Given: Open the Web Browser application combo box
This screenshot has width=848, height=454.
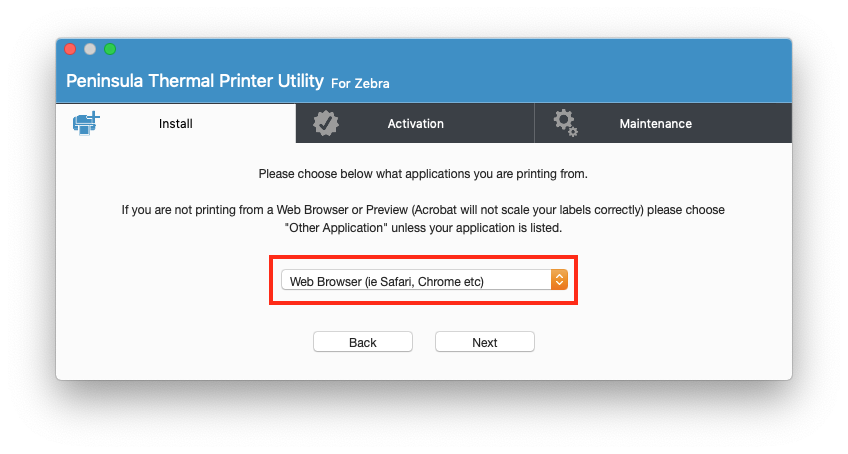Looking at the screenshot, I should [x=424, y=280].
